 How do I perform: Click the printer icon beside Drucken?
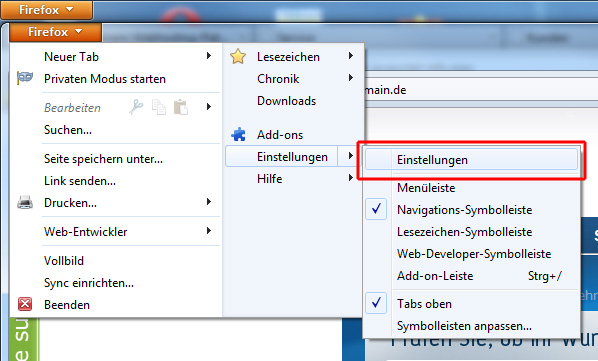pos(25,202)
